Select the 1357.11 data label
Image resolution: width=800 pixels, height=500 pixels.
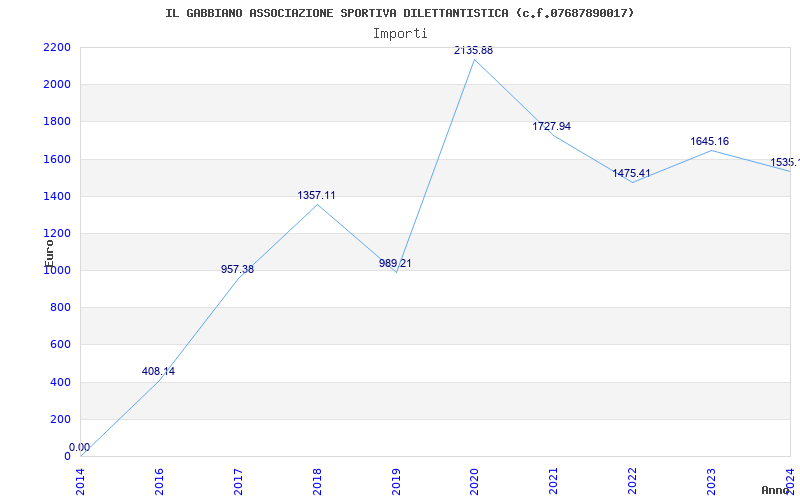point(316,195)
